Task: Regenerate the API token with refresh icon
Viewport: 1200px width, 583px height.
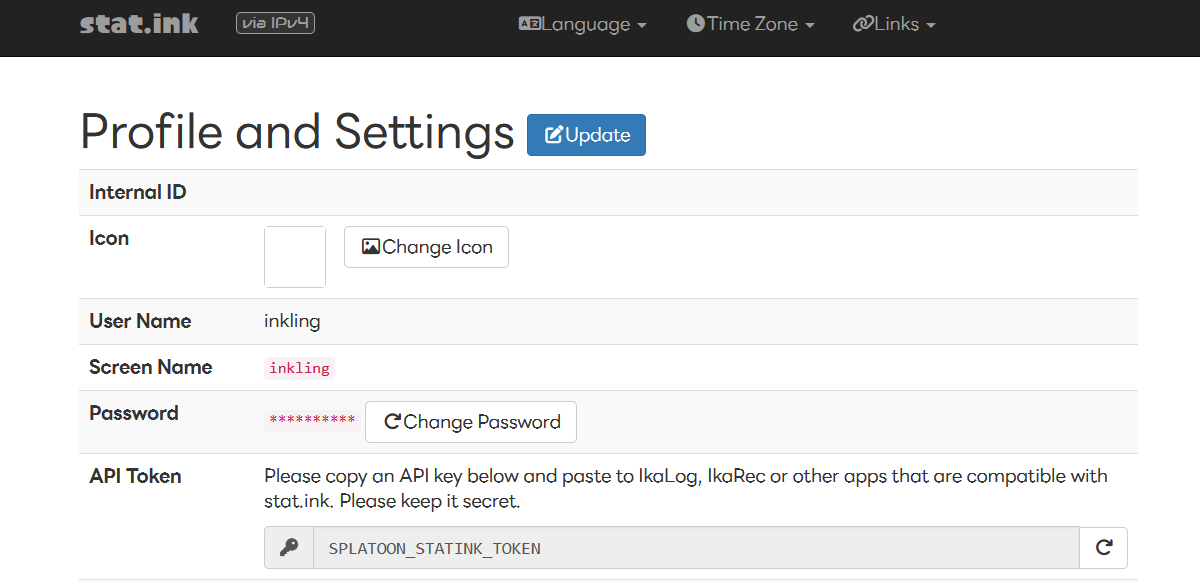Action: pyautogui.click(x=1104, y=548)
